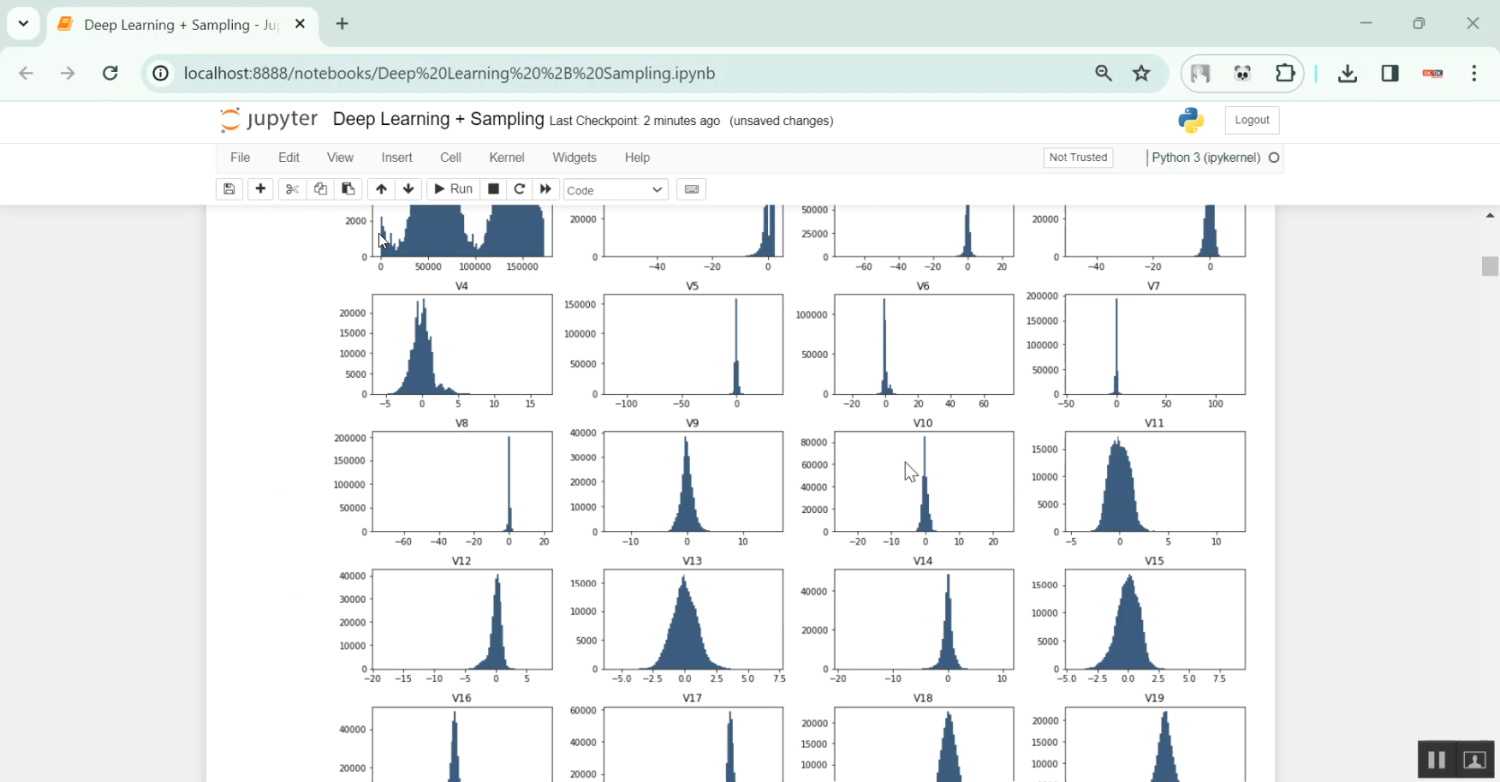
Task: Open the Chrome three-dot menu
Action: [1474, 73]
